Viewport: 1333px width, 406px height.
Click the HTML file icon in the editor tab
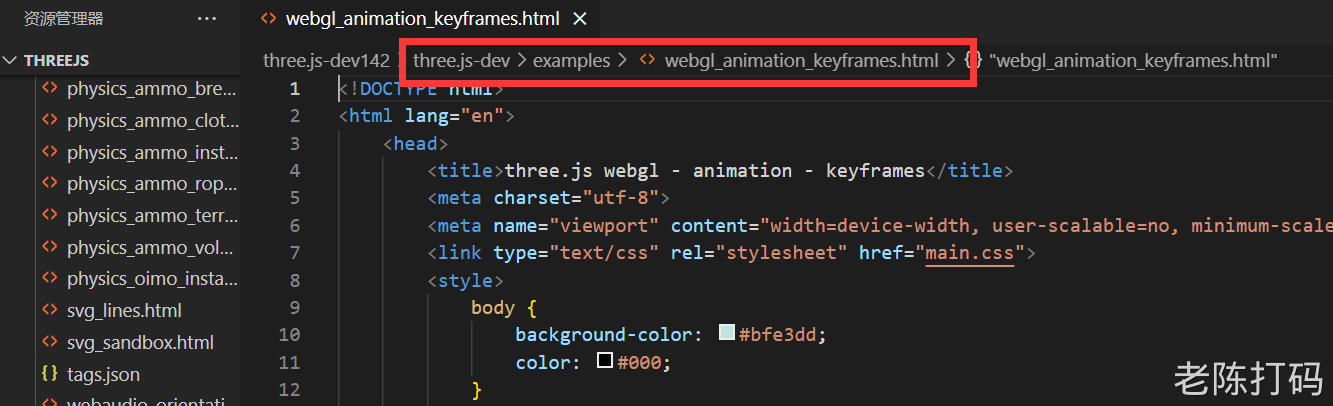coord(267,19)
